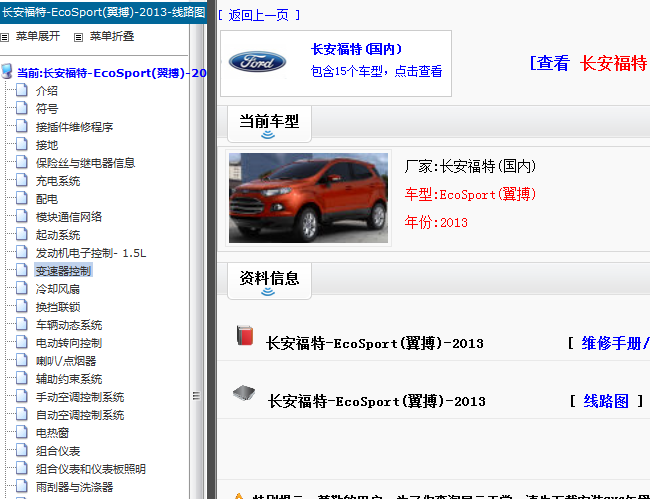Open 冷却风扇 entry

coord(58,289)
